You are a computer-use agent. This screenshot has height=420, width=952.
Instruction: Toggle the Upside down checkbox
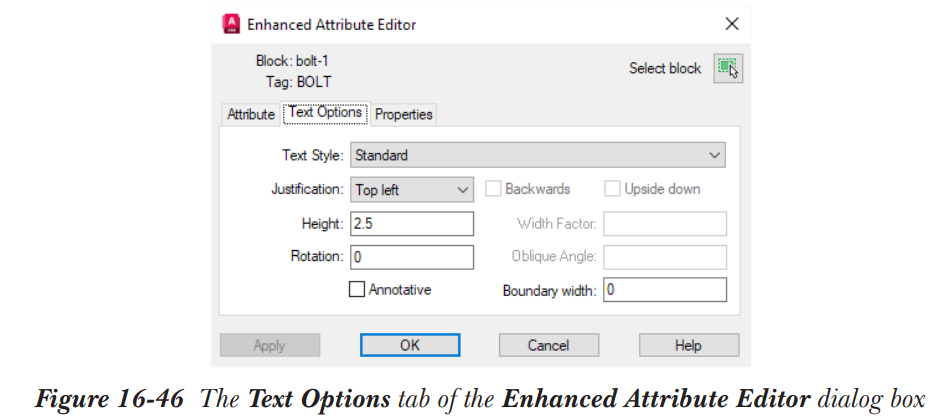click(x=612, y=189)
